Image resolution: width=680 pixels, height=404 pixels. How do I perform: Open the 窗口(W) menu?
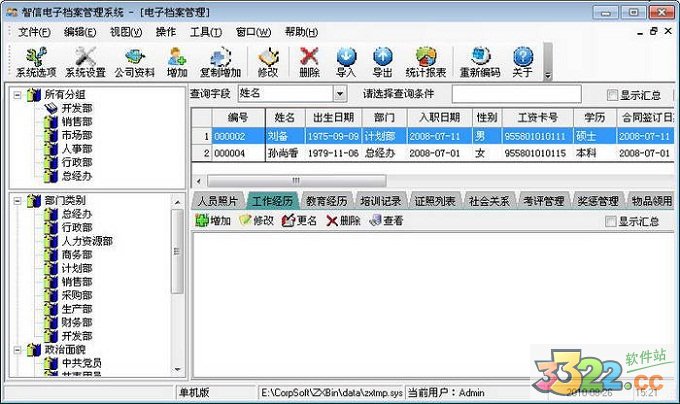253,32
